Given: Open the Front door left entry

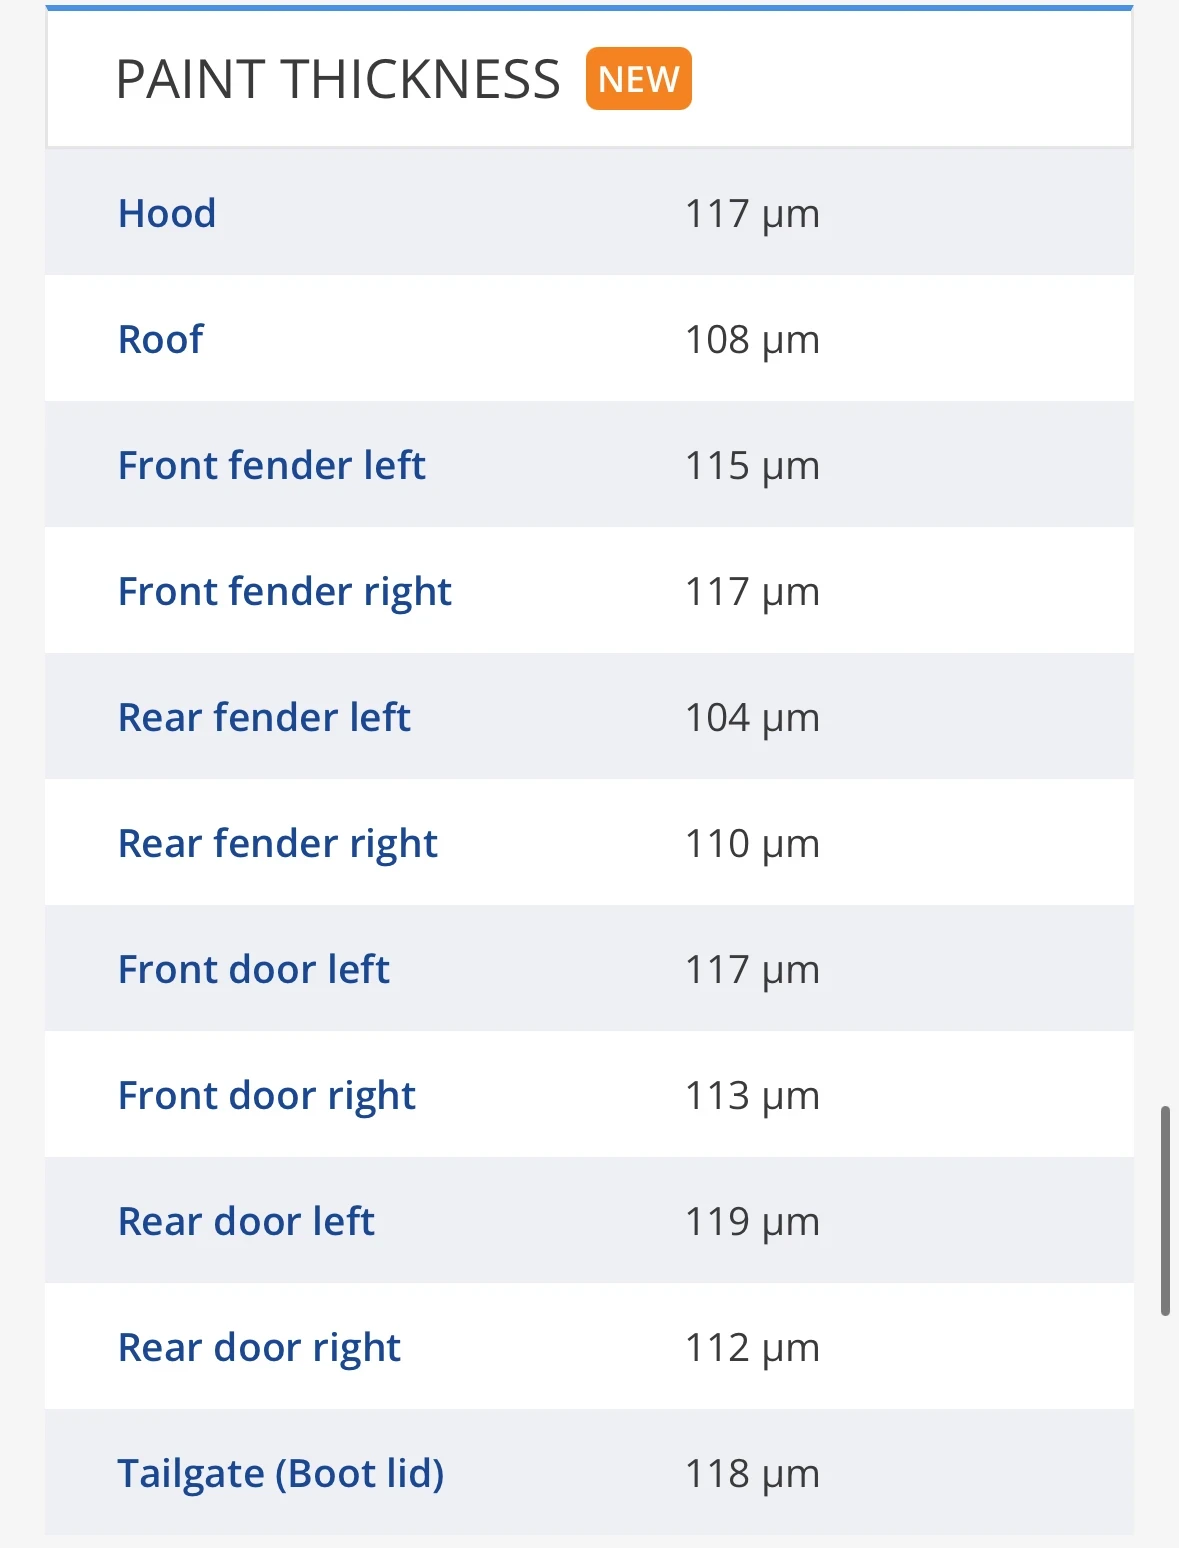Looking at the screenshot, I should coord(254,969).
